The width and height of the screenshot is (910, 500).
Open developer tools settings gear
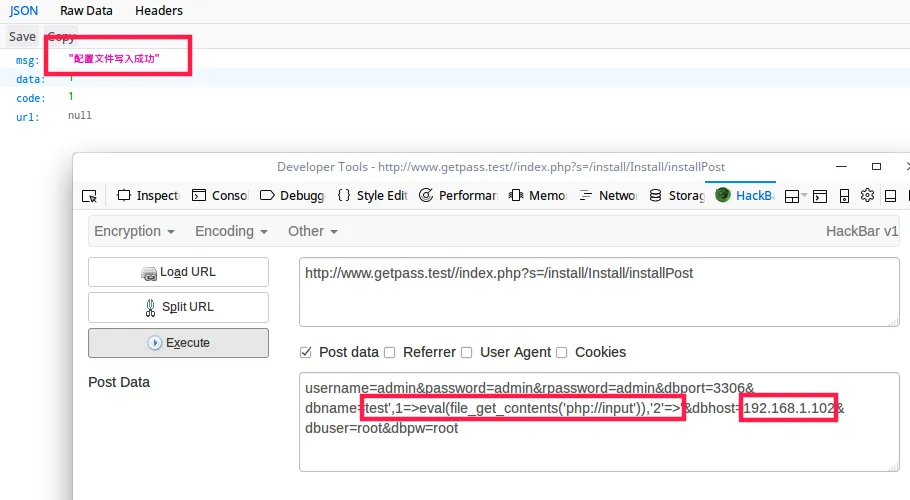tap(867, 196)
